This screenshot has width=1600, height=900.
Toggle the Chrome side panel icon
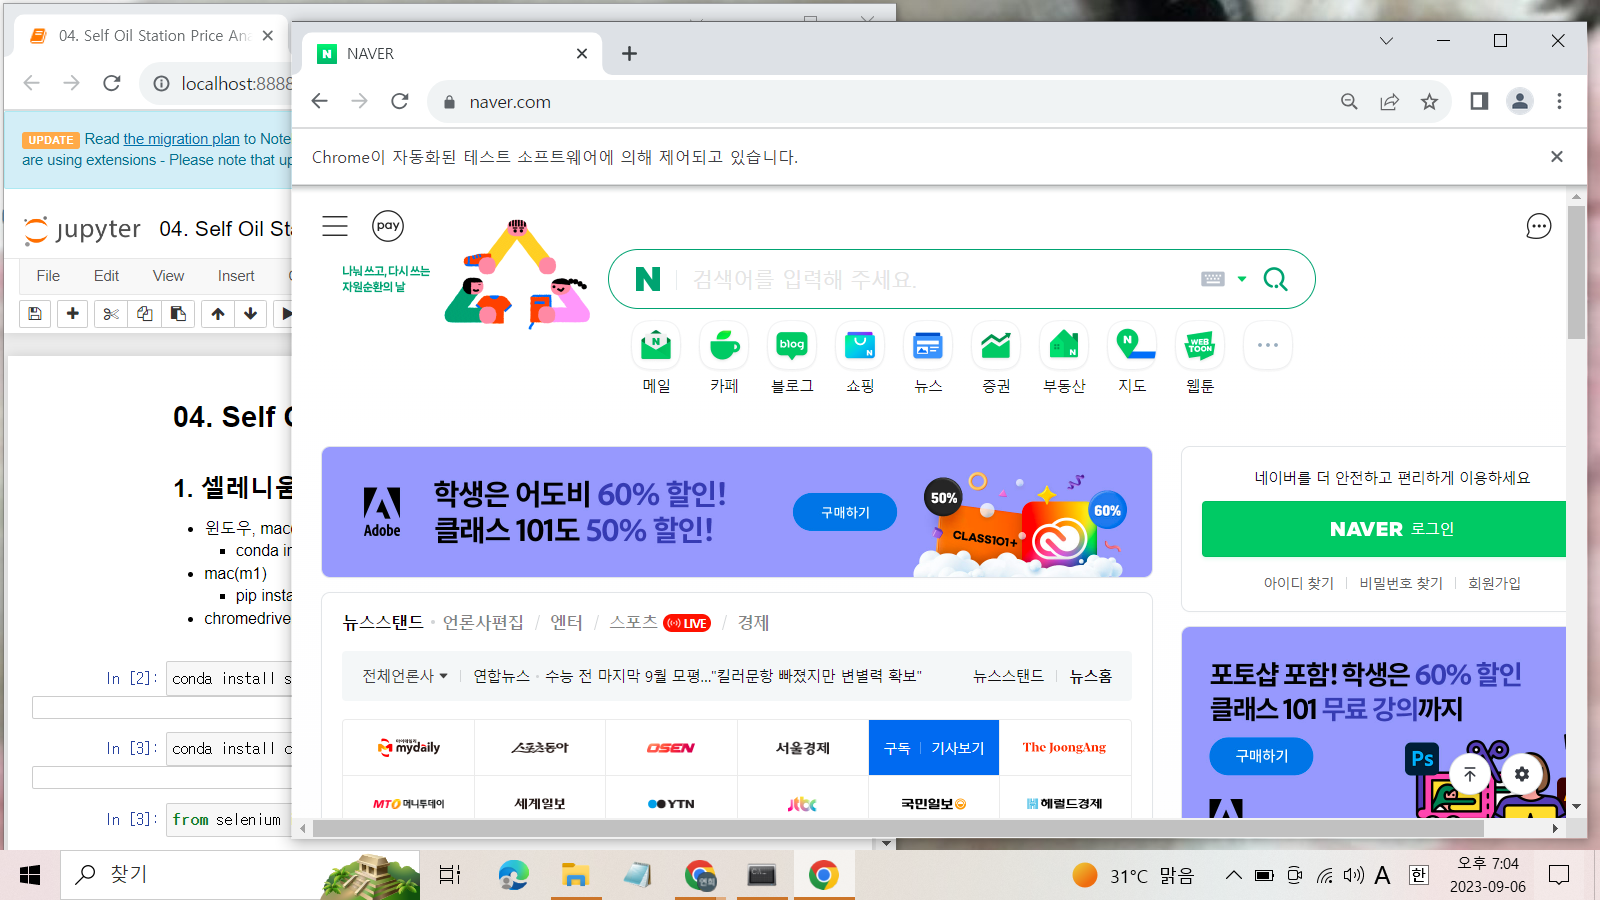tap(1479, 101)
